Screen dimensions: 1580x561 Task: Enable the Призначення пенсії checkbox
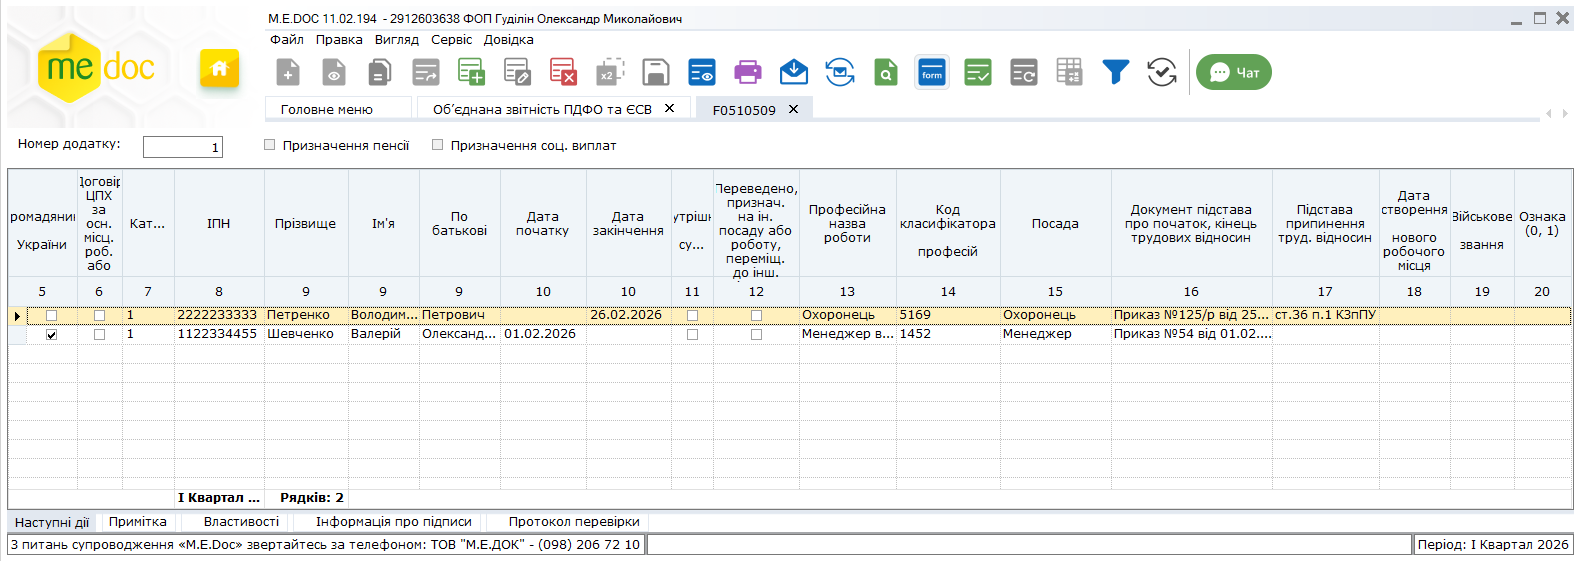[269, 145]
